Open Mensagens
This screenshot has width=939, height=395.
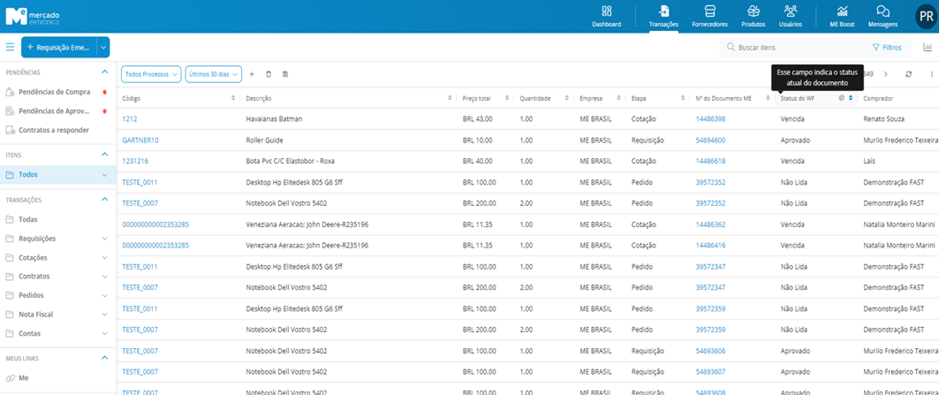(883, 16)
